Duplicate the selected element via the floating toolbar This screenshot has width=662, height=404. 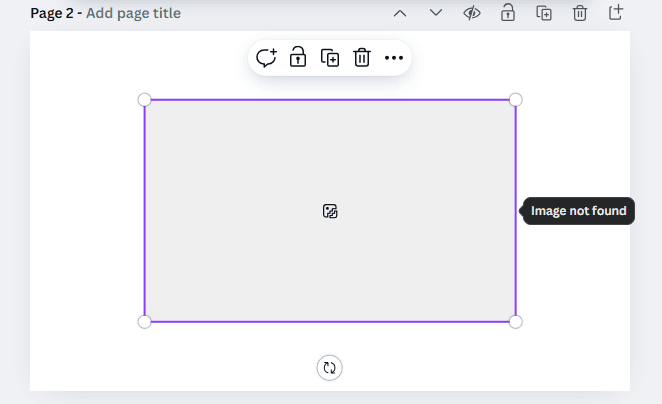330,58
